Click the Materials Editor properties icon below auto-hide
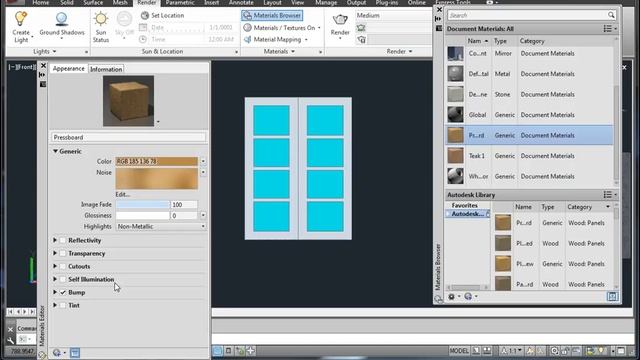The height and width of the screenshot is (360, 640). pyautogui.click(x=42, y=84)
